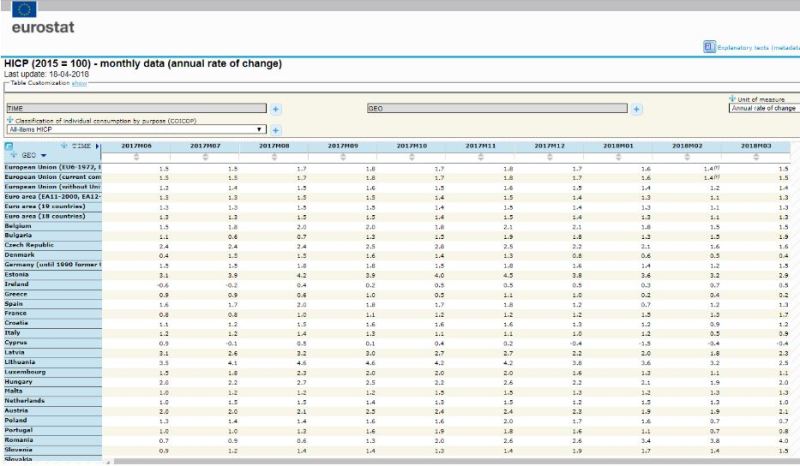Click the plus button beside the TIME field
Screen dimensions: 800x466
tap(276, 108)
